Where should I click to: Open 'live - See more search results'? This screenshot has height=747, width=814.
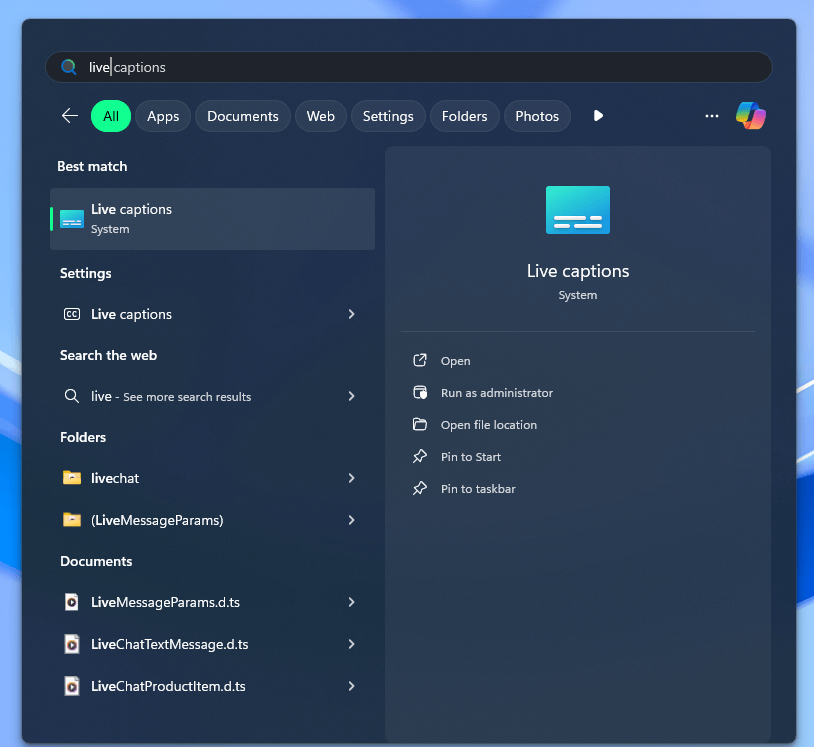(212, 396)
